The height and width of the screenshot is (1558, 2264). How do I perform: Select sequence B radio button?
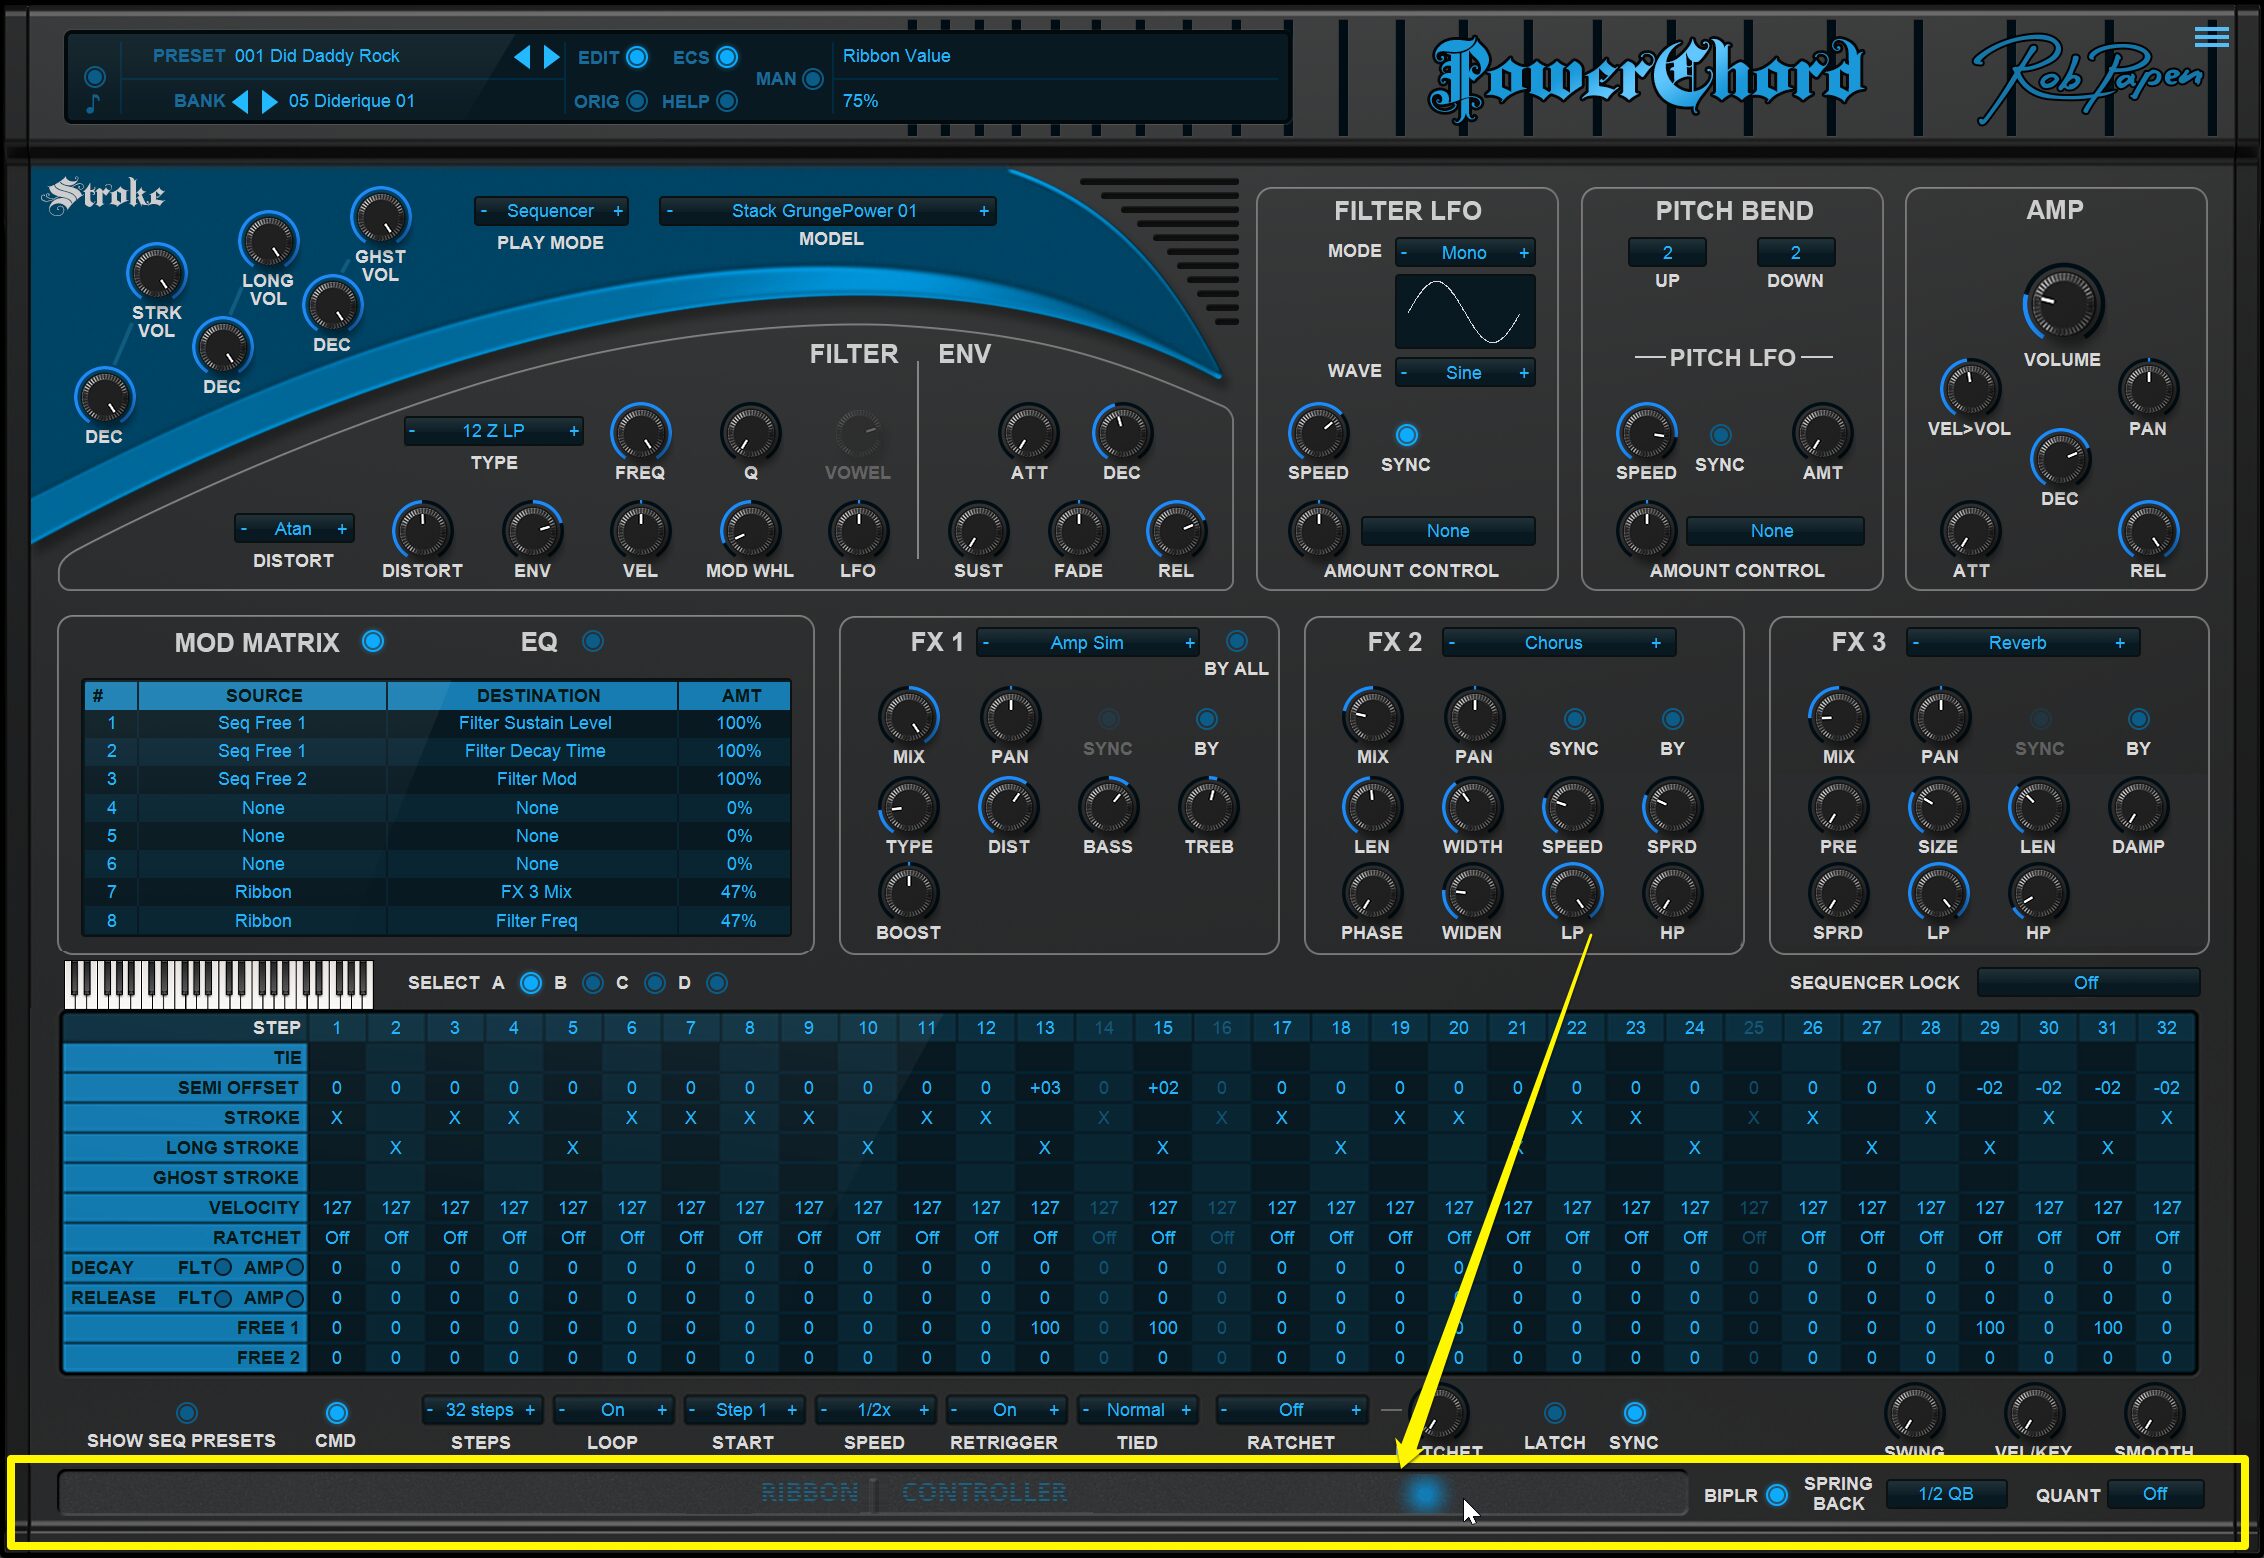pos(593,983)
